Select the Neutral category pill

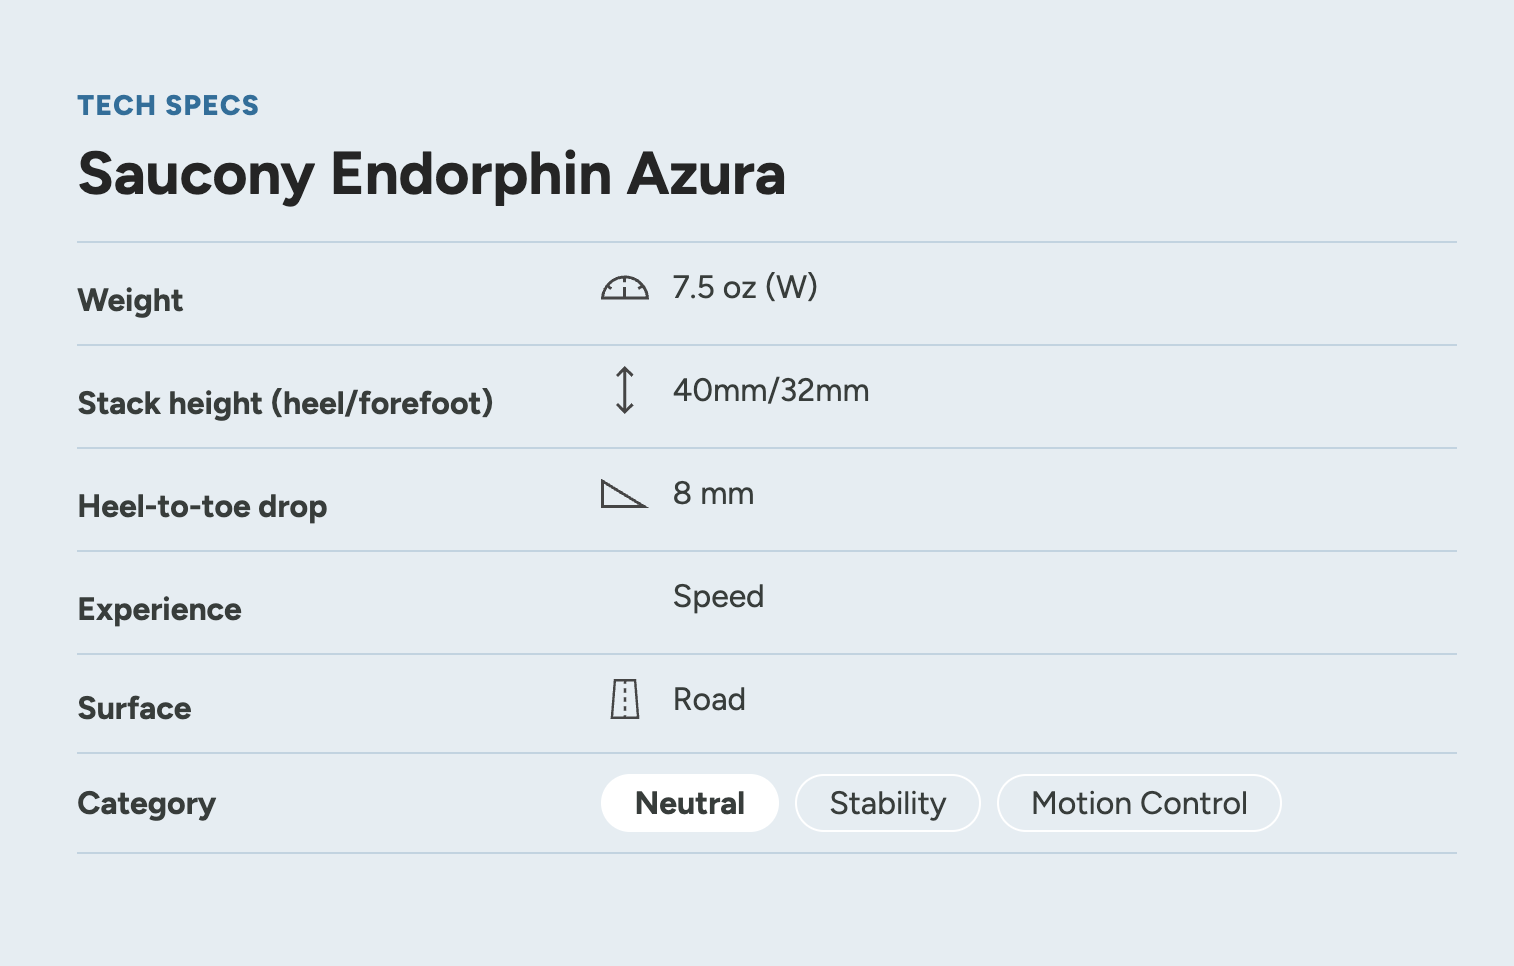pos(690,803)
